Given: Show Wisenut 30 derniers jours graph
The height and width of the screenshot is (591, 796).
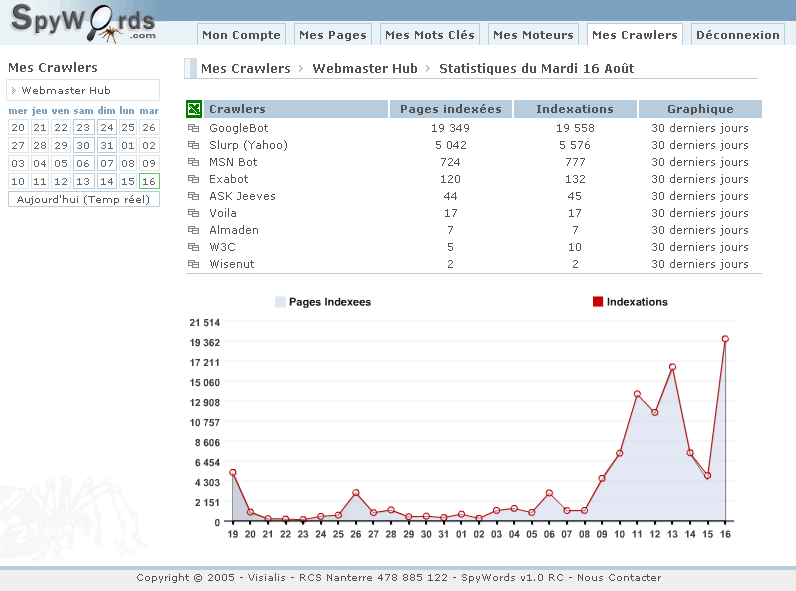Looking at the screenshot, I should tap(700, 264).
